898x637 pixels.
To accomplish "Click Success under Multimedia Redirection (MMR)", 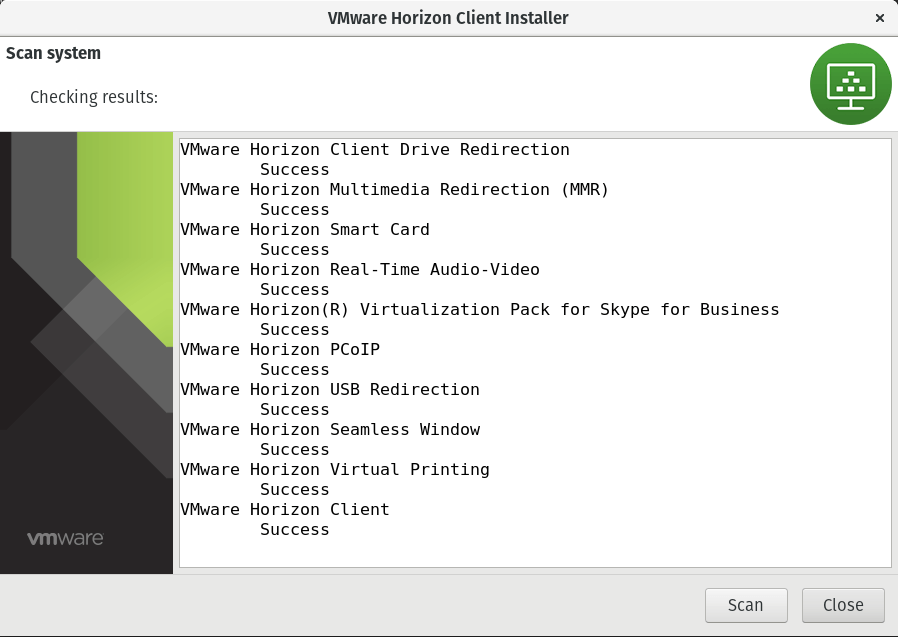I will (295, 210).
